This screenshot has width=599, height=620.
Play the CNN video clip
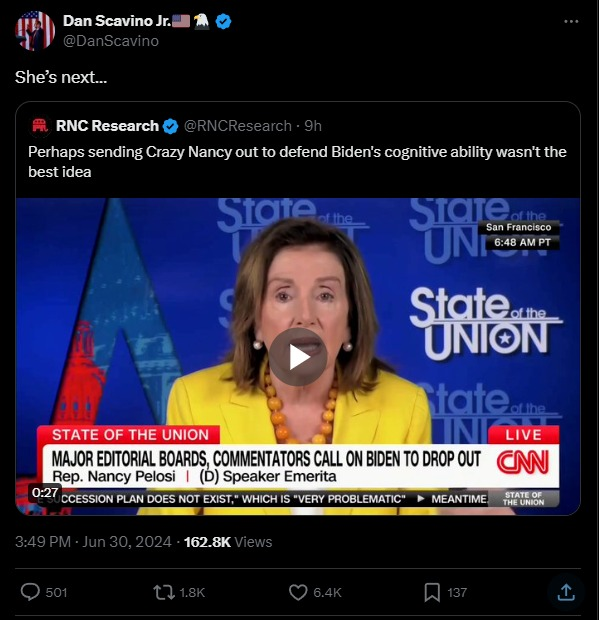pos(298,357)
